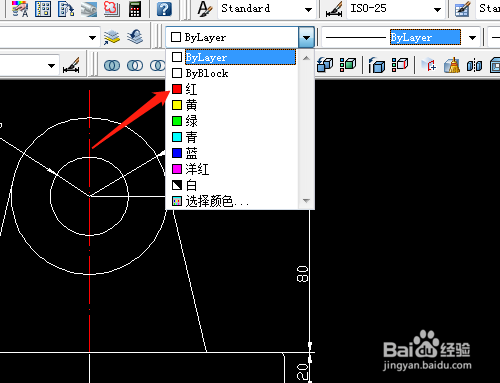Select the Union solids tool

[112, 65]
